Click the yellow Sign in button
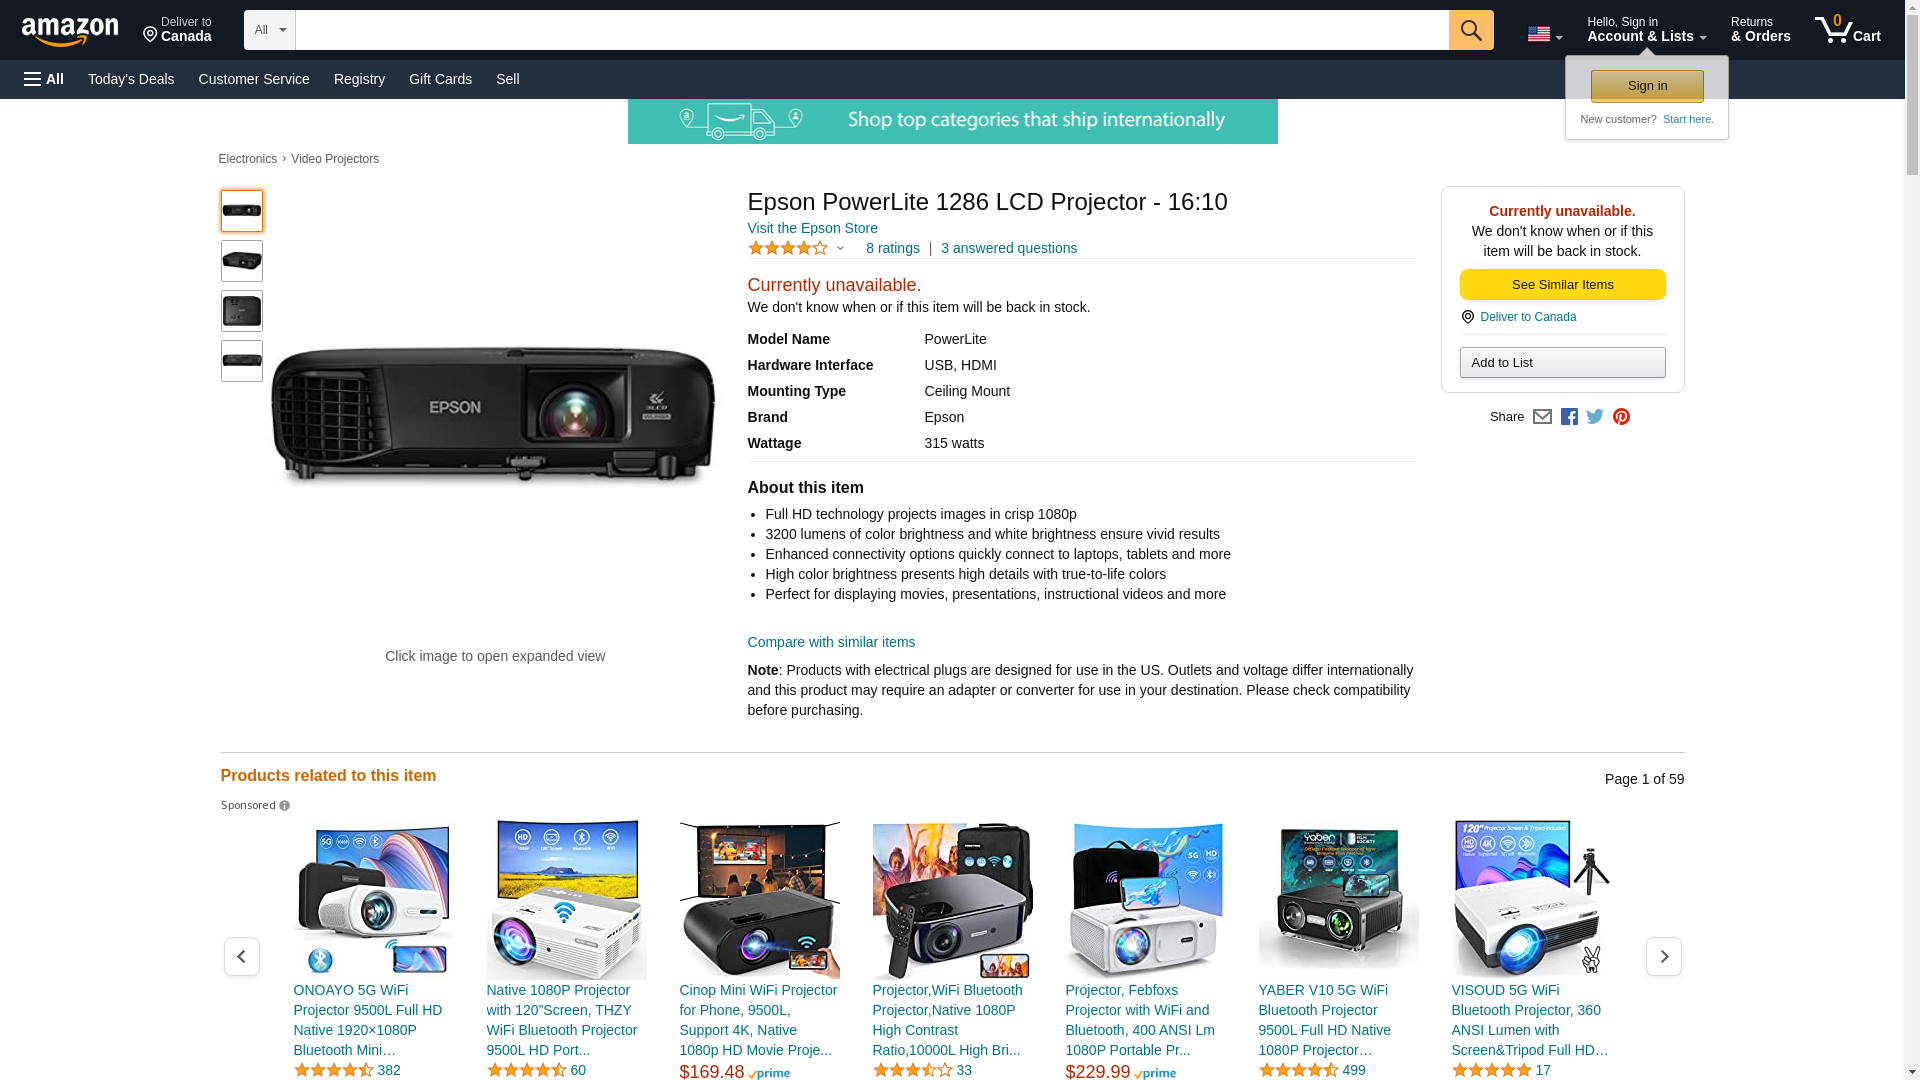The width and height of the screenshot is (1920, 1080). click(x=1647, y=86)
